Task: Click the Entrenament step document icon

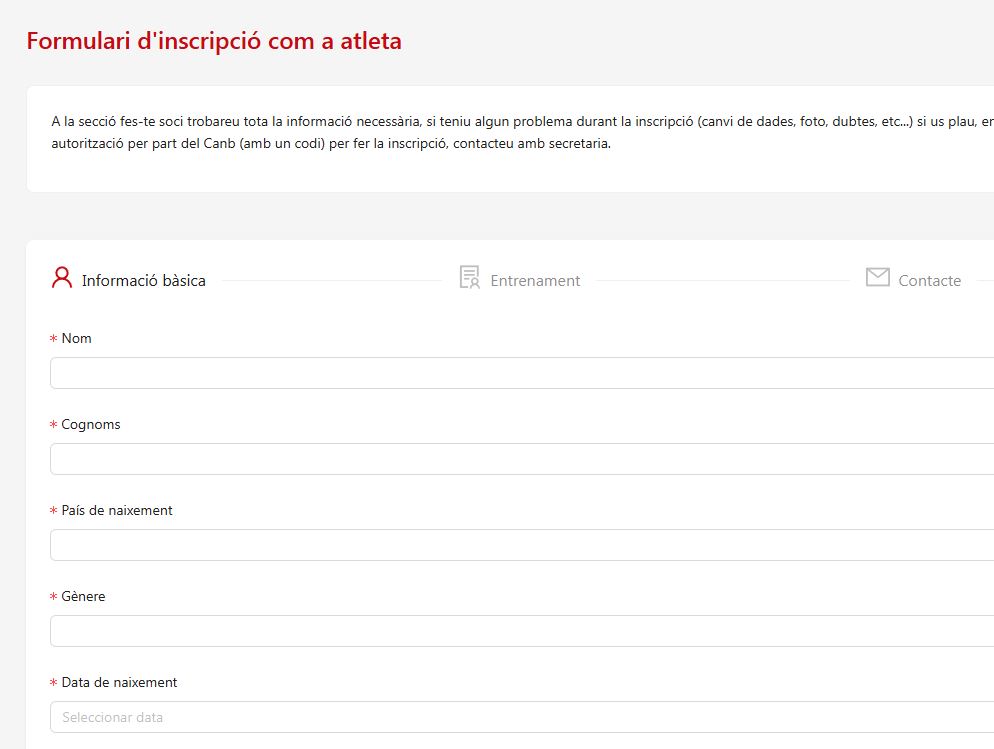Action: (469, 278)
